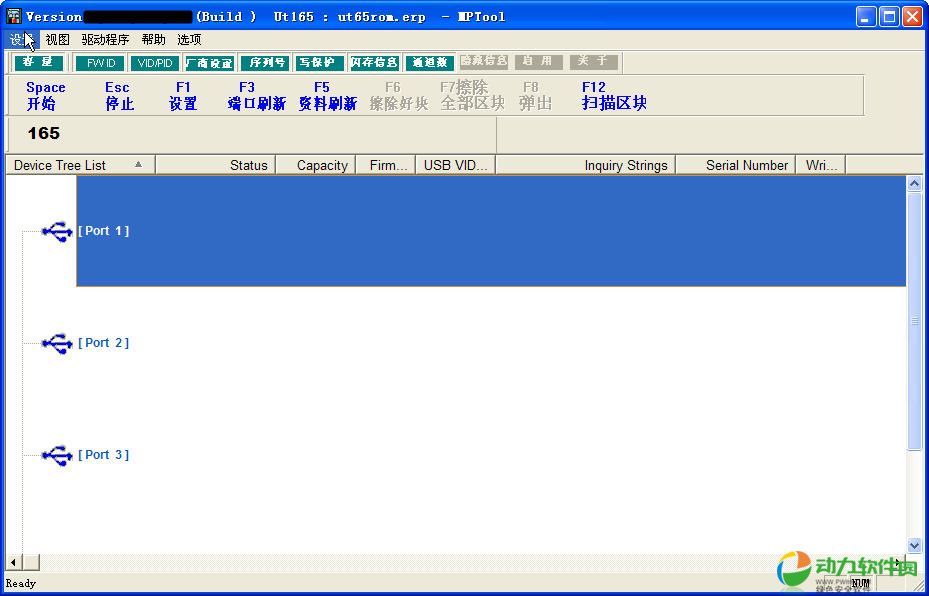929x596 pixels.
Task: Click the vertical scrollbar thumb
Action: 914,320
